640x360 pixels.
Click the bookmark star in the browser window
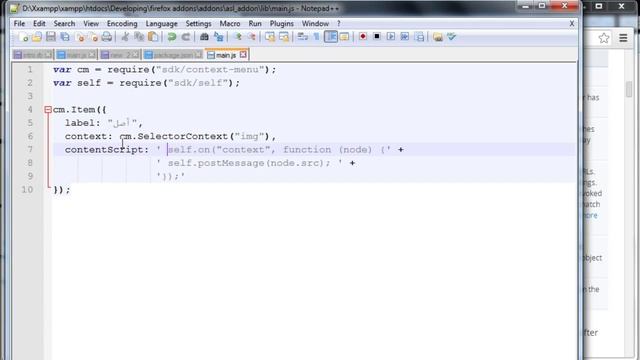[604, 38]
